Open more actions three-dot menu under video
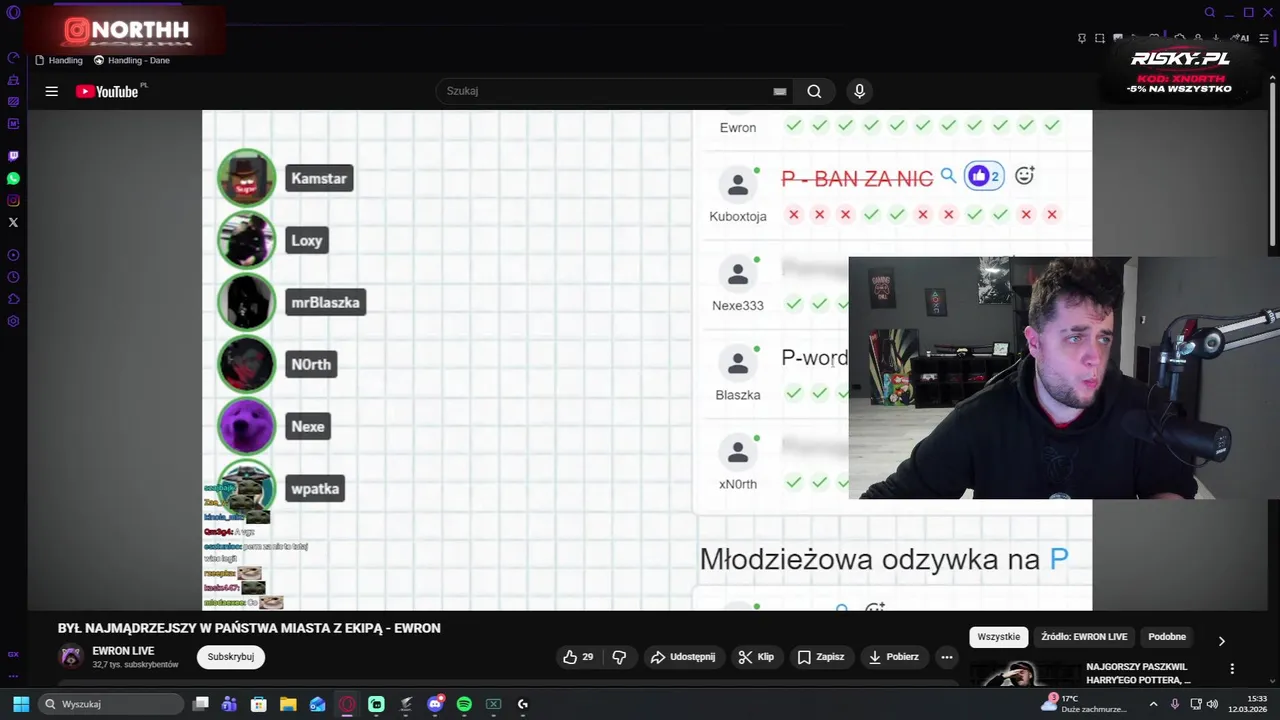The height and width of the screenshot is (720, 1280). (947, 657)
